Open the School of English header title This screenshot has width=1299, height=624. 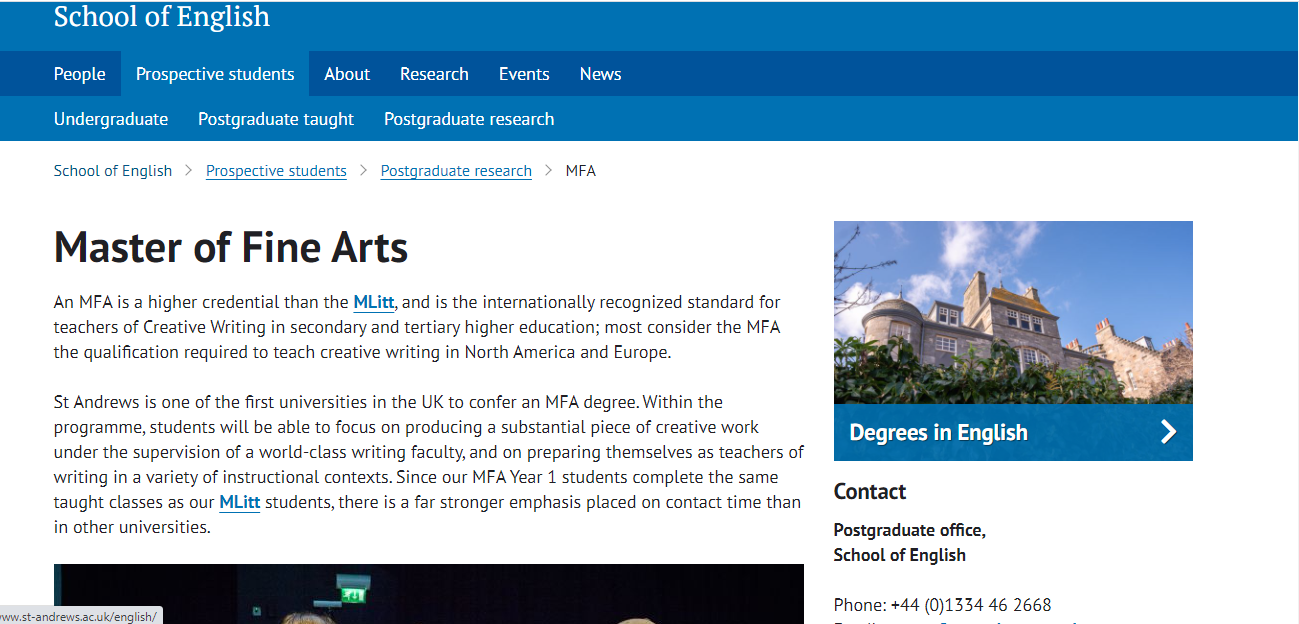[162, 17]
